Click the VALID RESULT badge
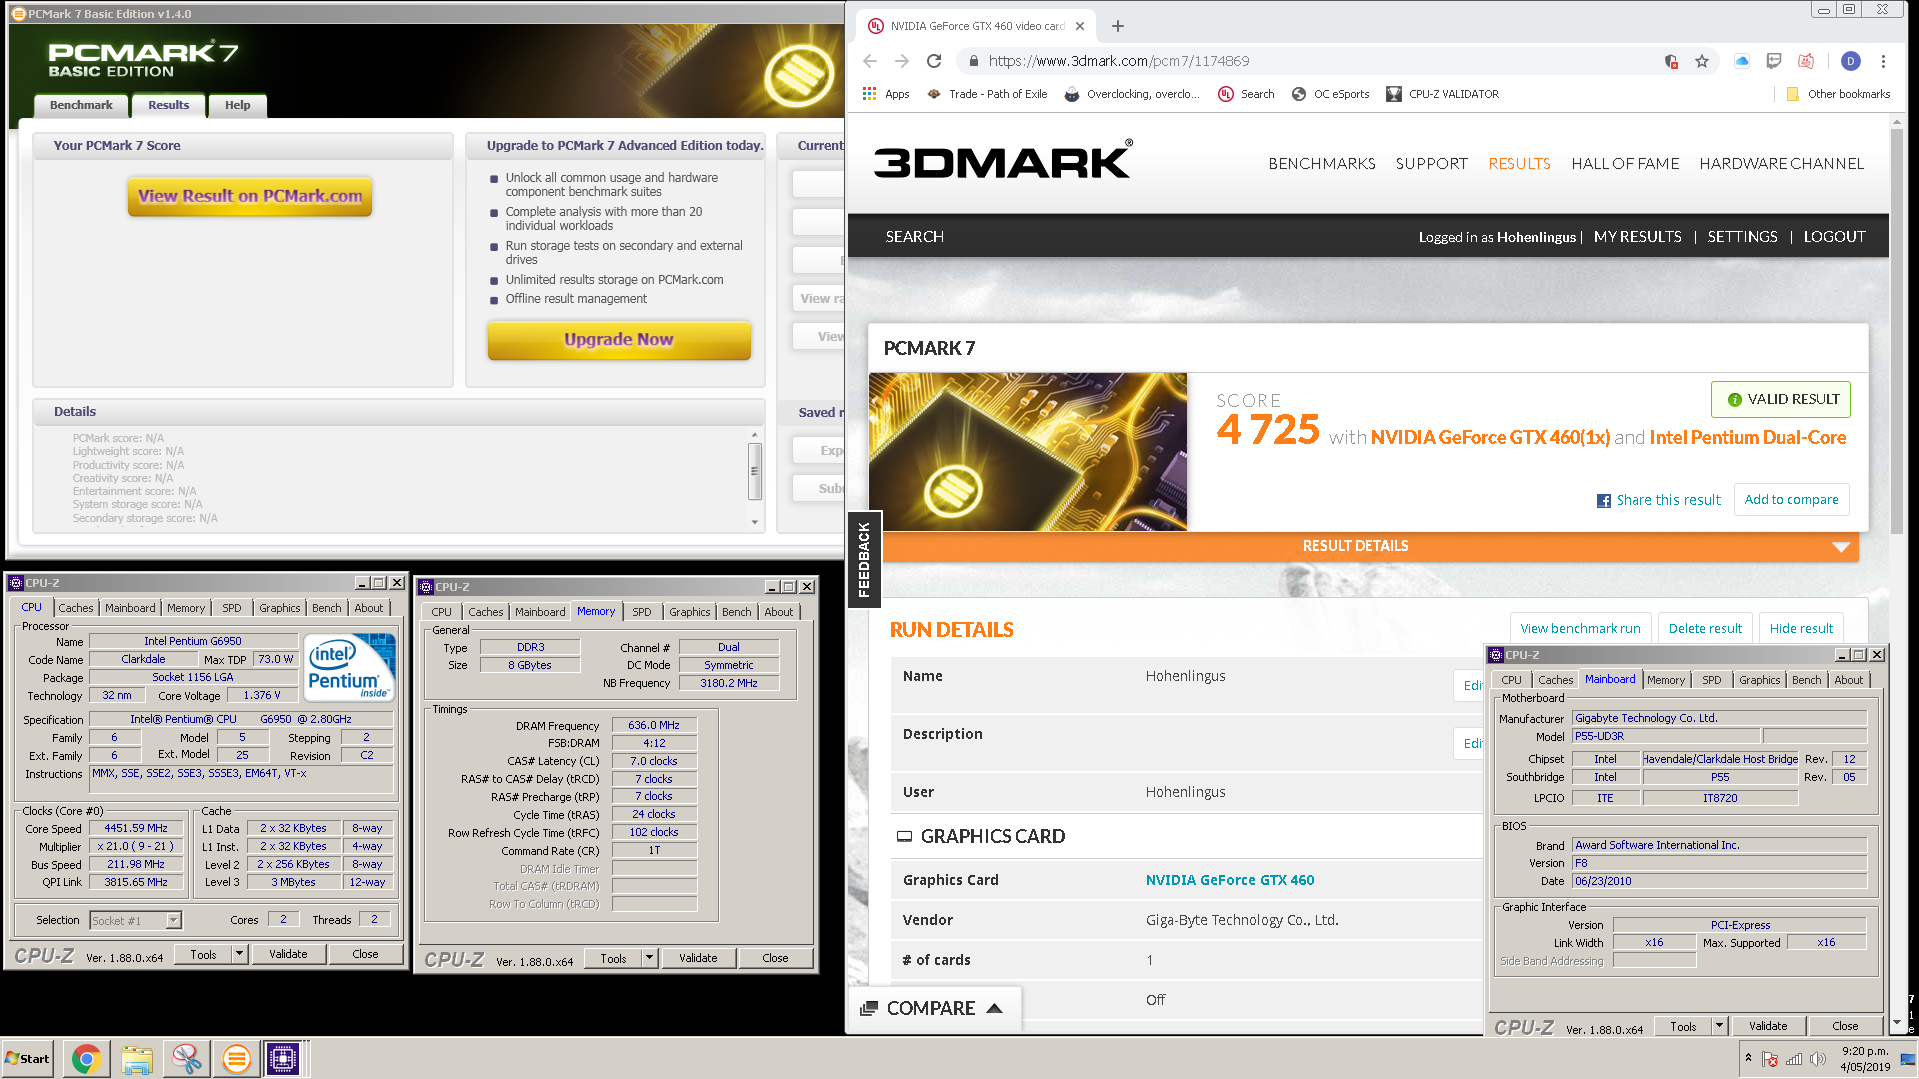This screenshot has width=1919, height=1079. tap(1781, 399)
